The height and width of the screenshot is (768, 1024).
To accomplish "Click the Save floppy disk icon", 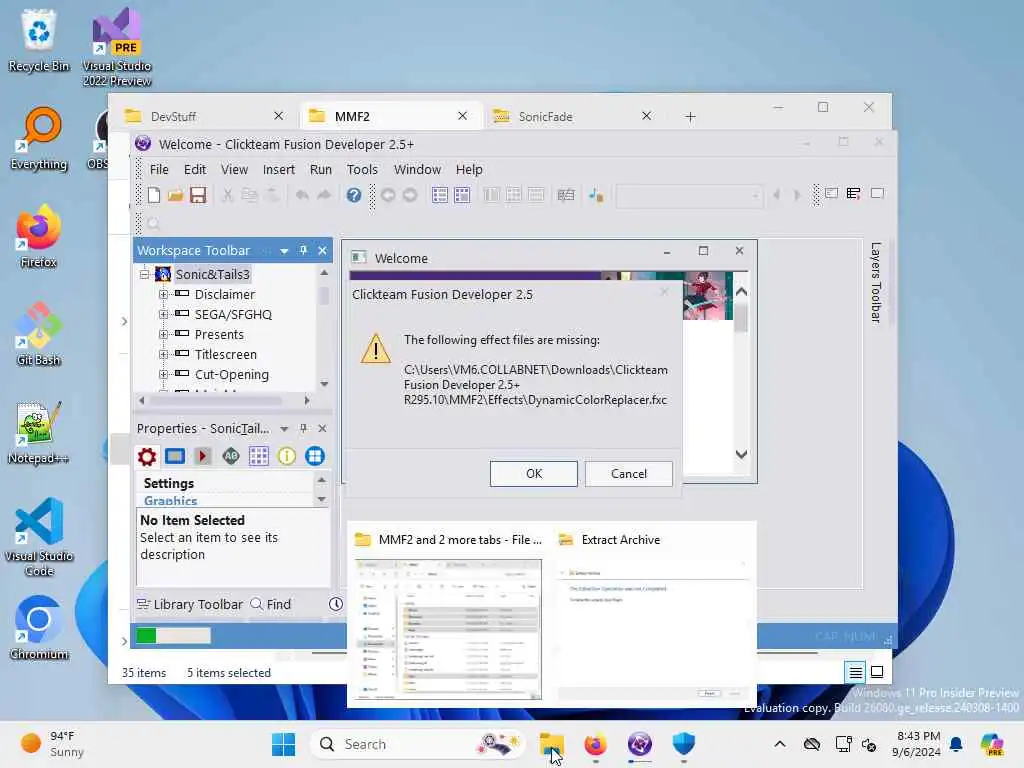I will click(x=198, y=195).
